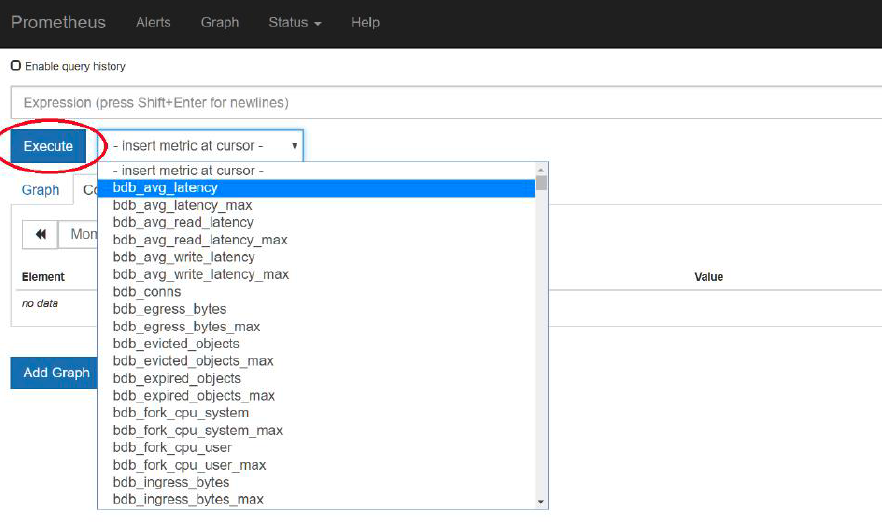Click the dropdown list scroll-down arrow
This screenshot has width=882, height=527.
541,502
